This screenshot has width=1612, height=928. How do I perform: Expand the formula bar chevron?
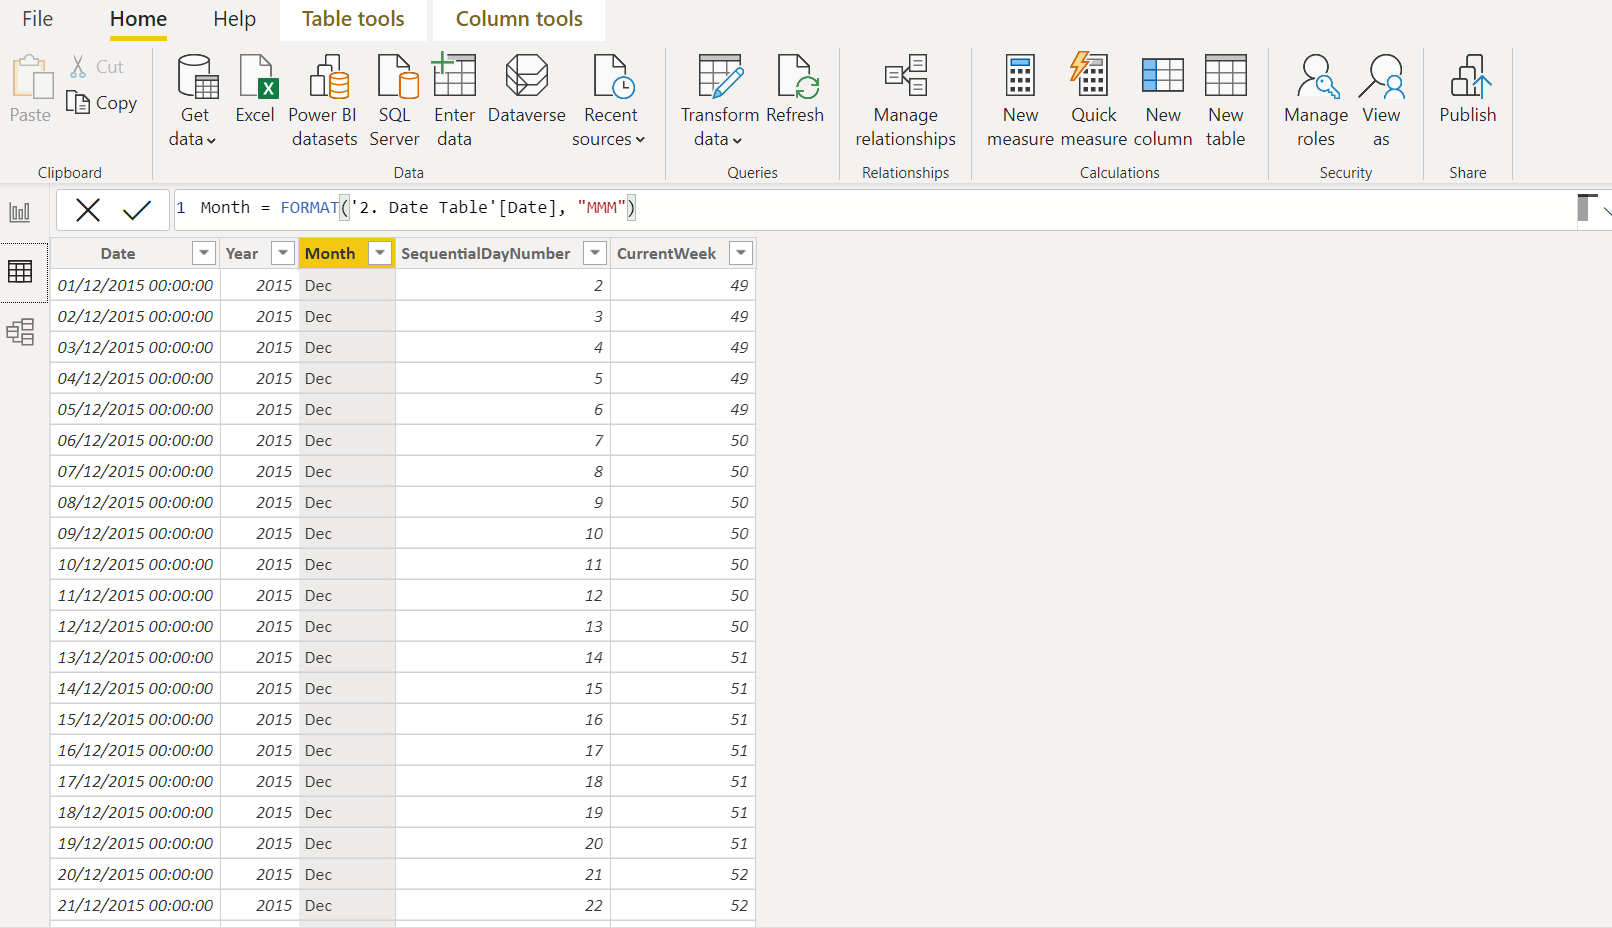click(1606, 211)
